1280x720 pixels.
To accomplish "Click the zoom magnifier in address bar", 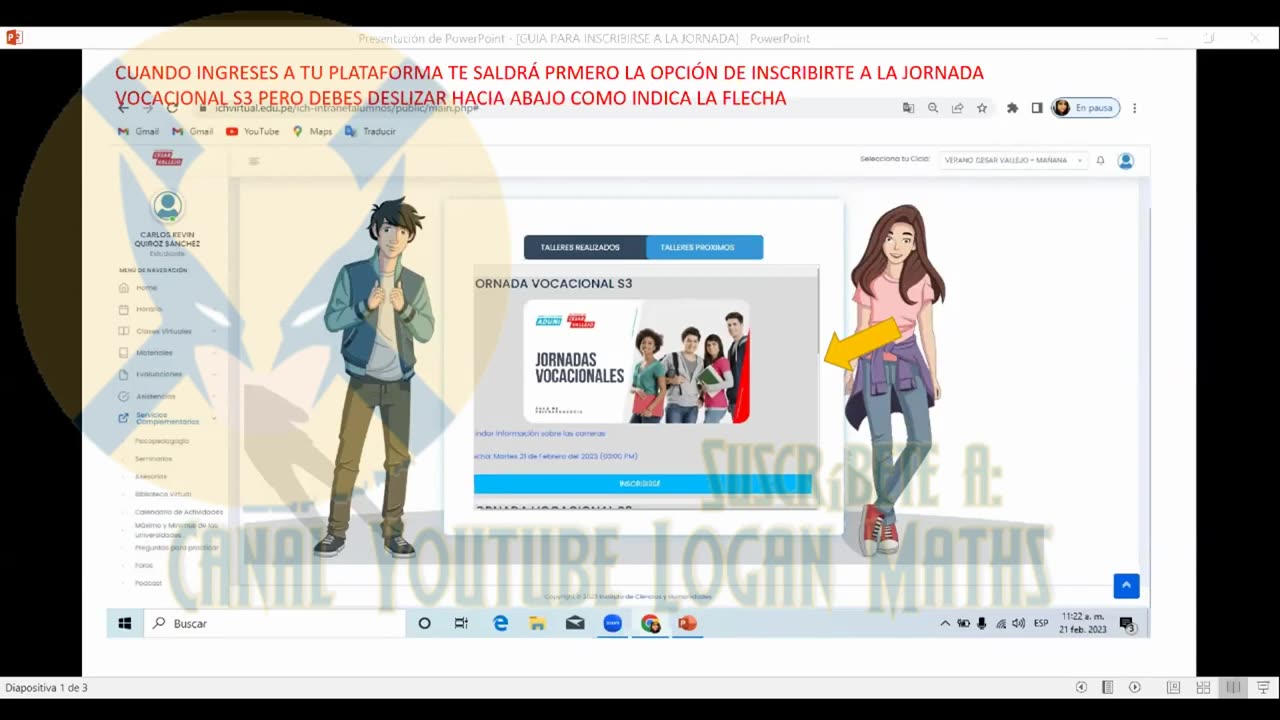I will (933, 108).
